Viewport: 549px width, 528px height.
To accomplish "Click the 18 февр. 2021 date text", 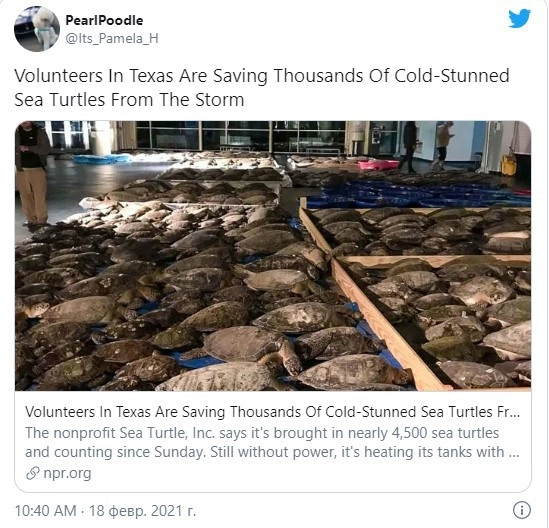I will 143,511.
